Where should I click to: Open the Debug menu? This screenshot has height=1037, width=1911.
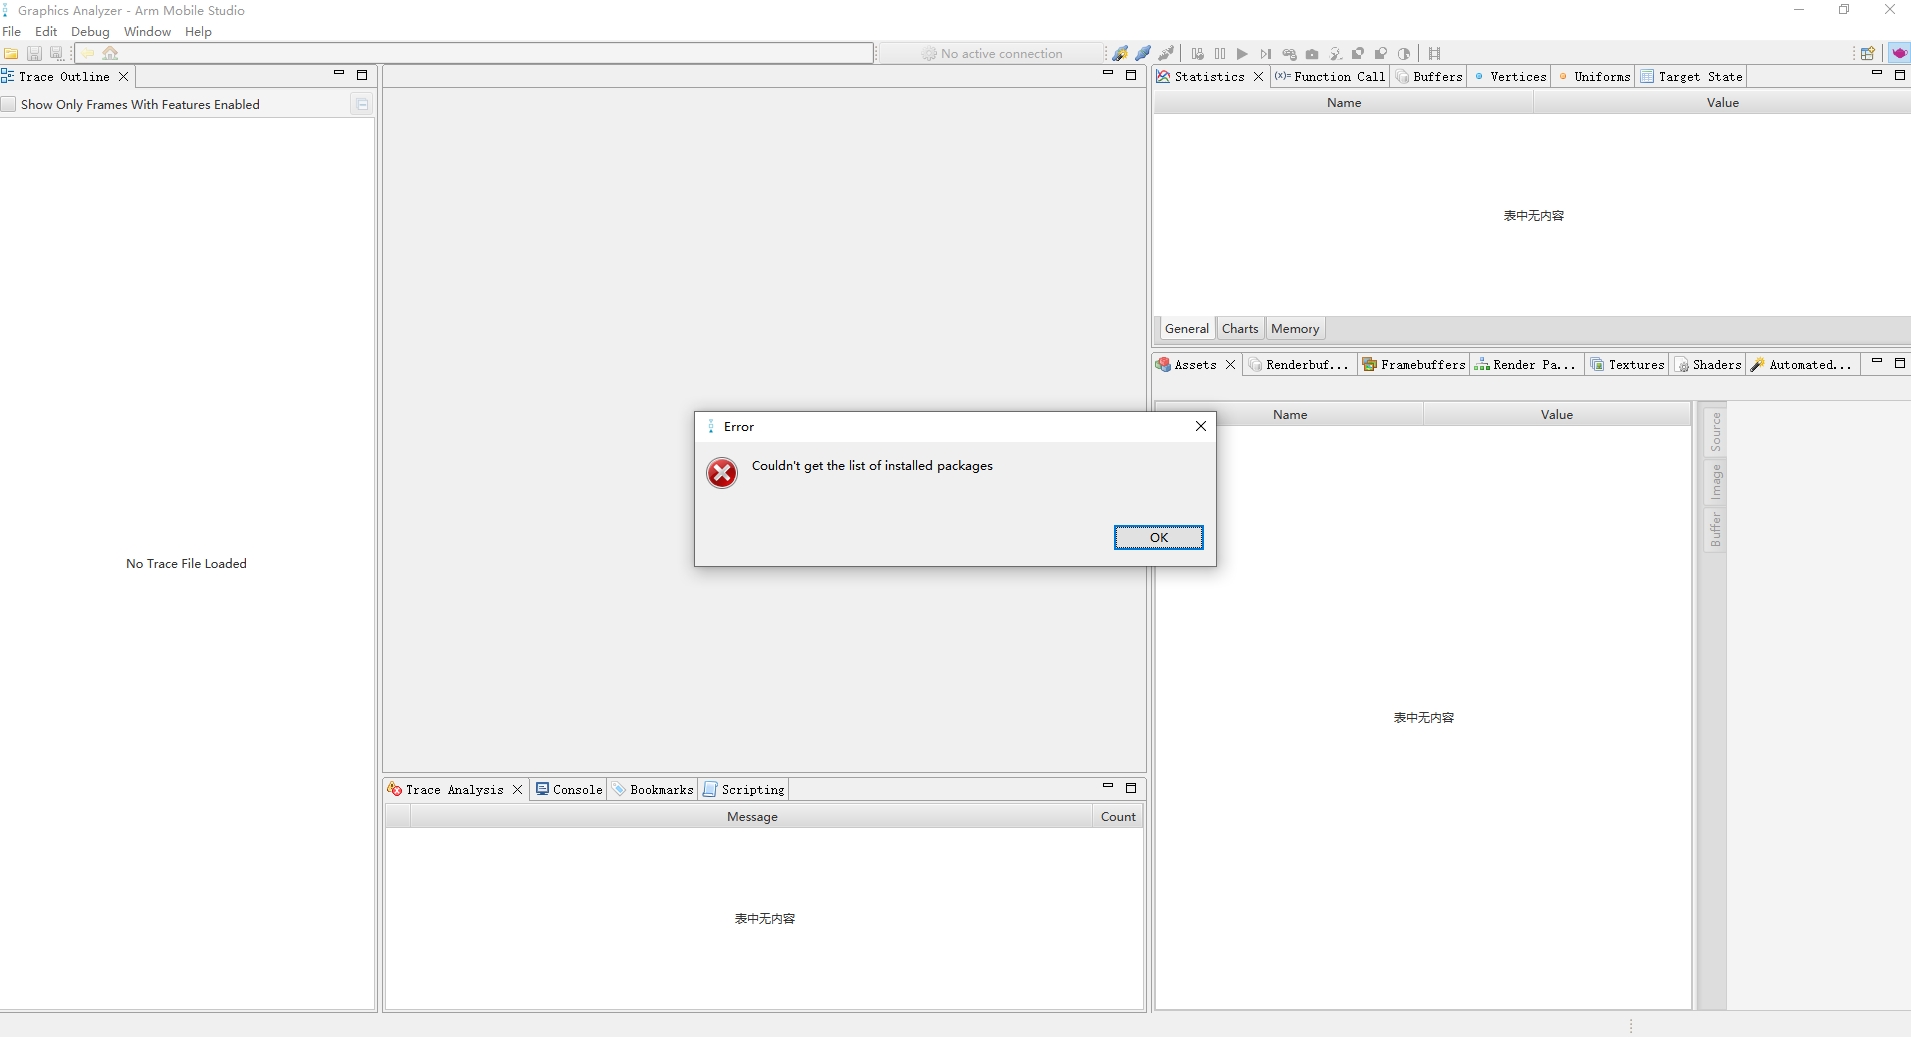90,32
